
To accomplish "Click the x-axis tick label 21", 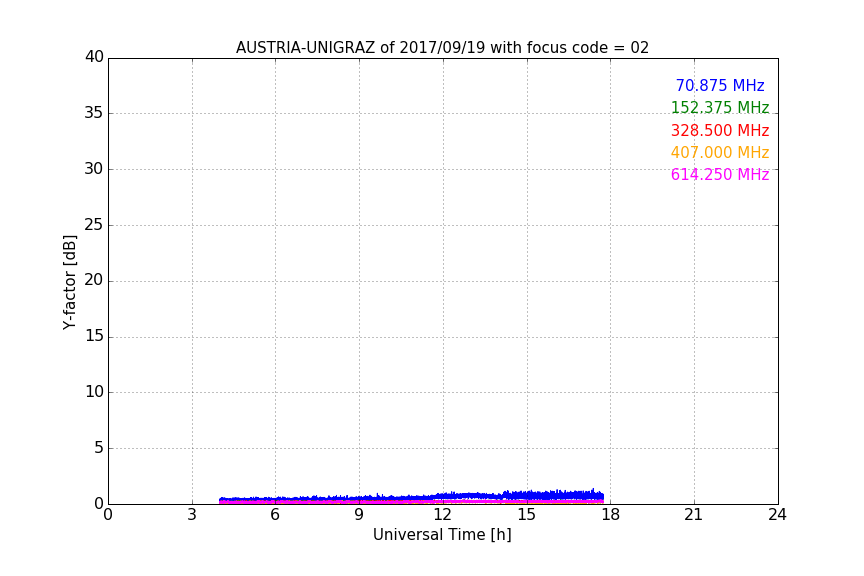I will pyautogui.click(x=694, y=515).
